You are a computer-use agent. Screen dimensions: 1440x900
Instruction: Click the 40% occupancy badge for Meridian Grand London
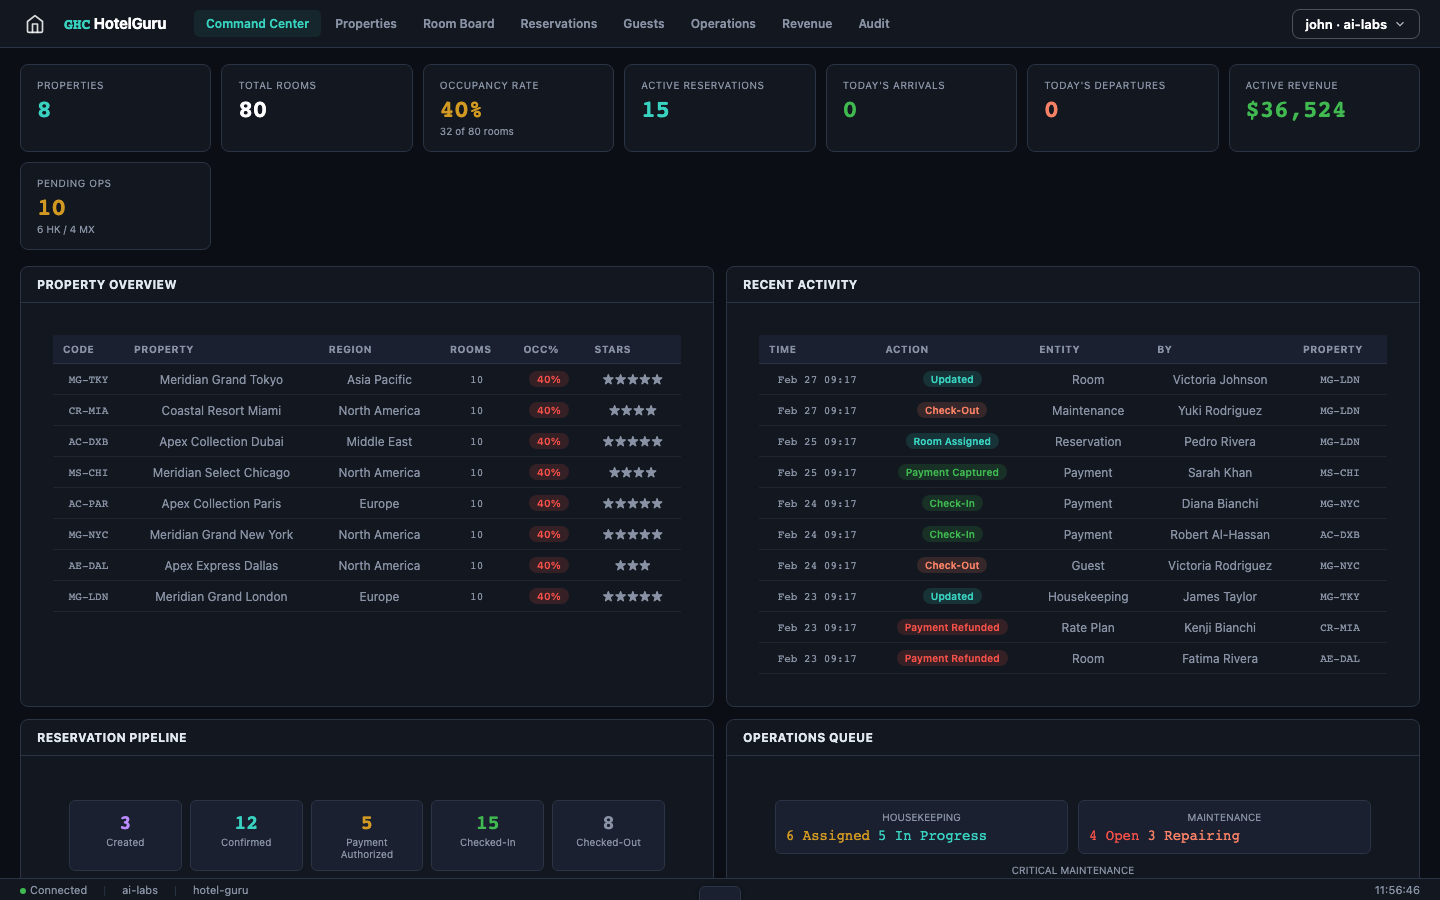pyautogui.click(x=548, y=596)
